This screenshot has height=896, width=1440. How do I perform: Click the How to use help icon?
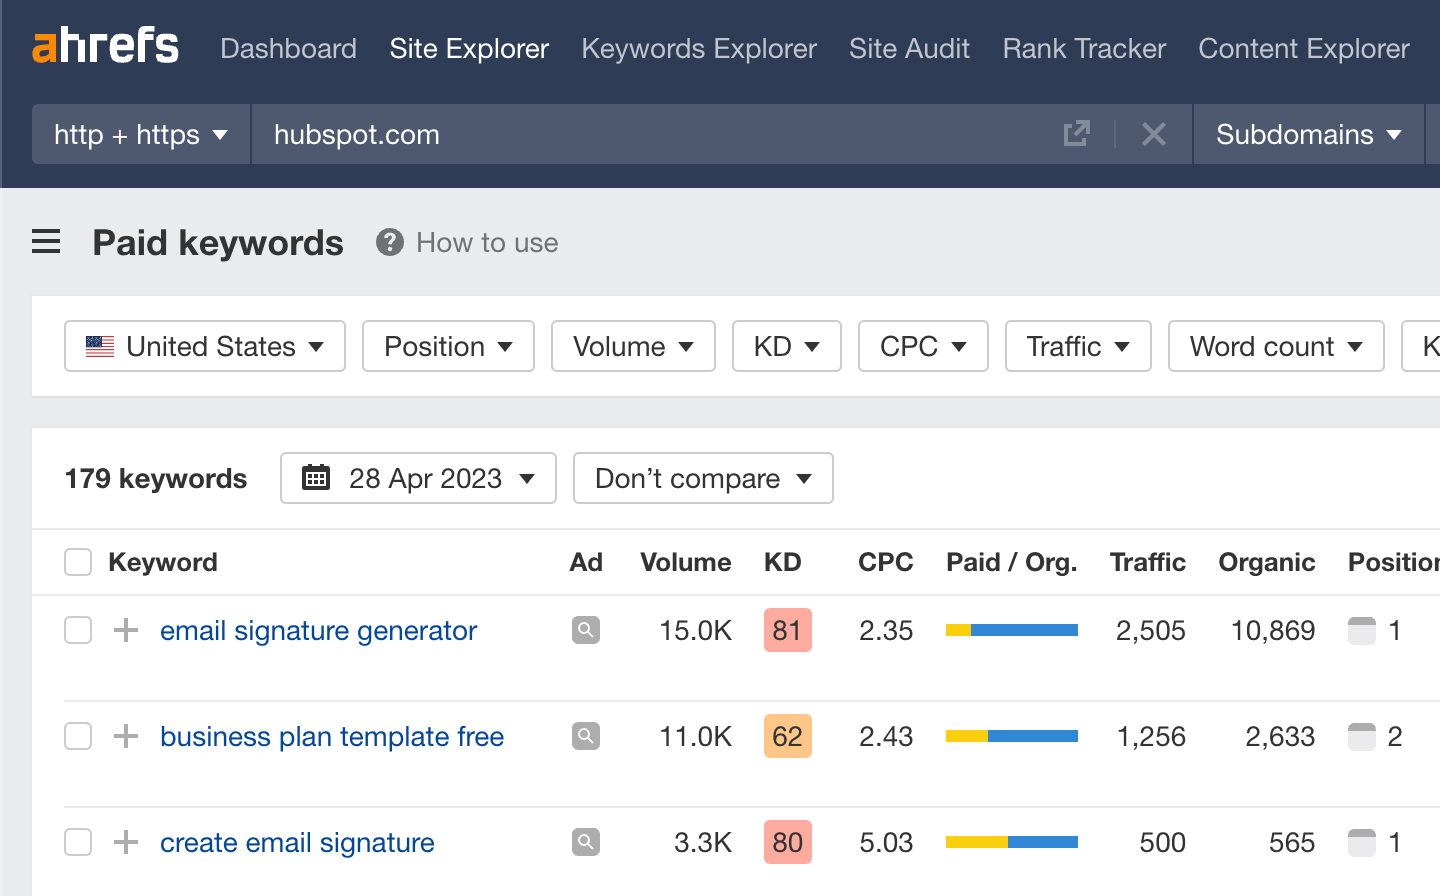point(389,242)
